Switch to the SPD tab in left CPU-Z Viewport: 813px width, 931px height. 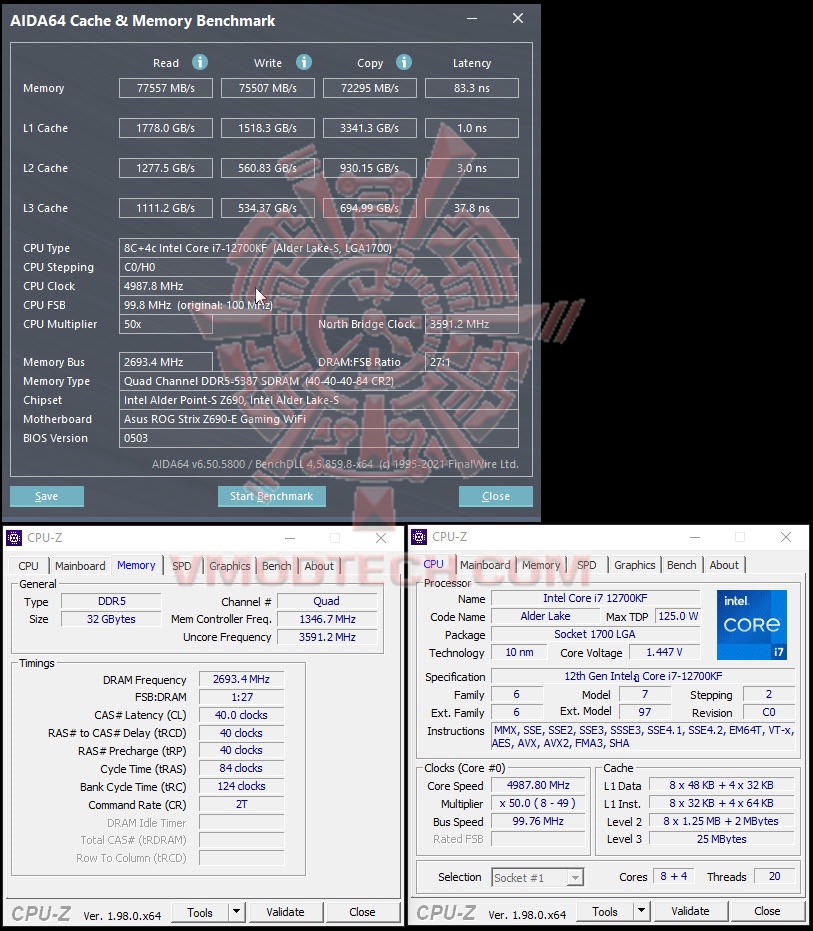click(182, 565)
